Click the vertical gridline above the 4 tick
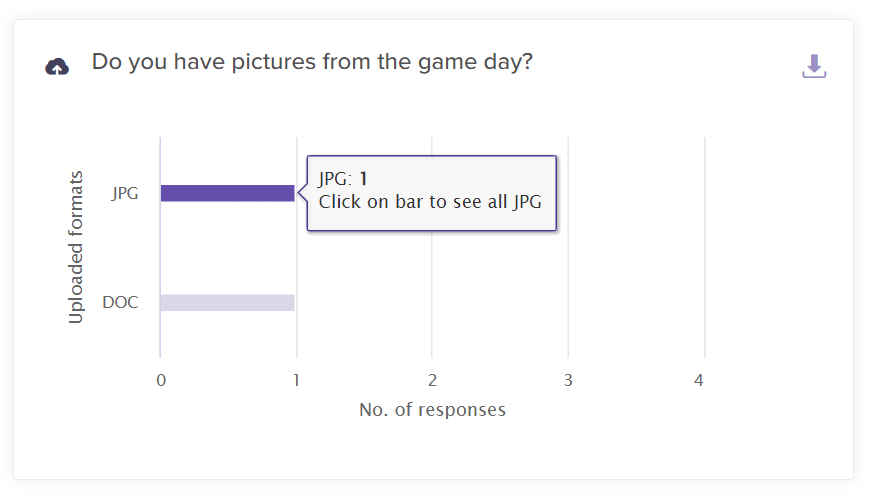This screenshot has width=871, height=496. pyautogui.click(x=705, y=250)
